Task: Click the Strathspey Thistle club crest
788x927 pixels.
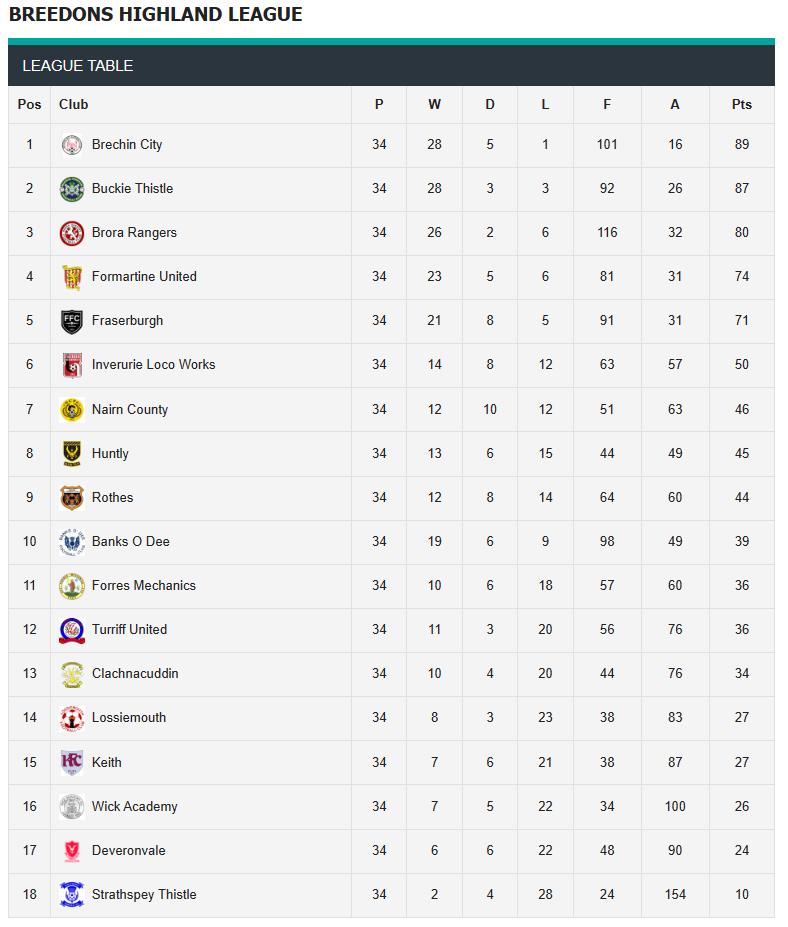Action: (x=71, y=895)
